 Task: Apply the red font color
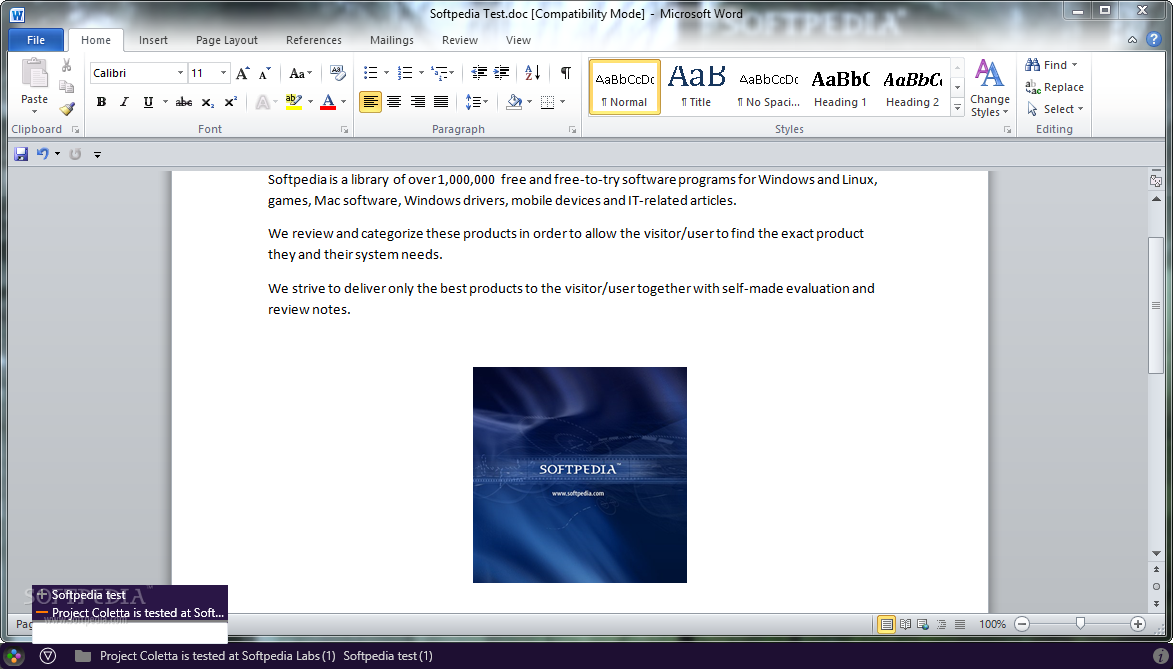(x=328, y=103)
